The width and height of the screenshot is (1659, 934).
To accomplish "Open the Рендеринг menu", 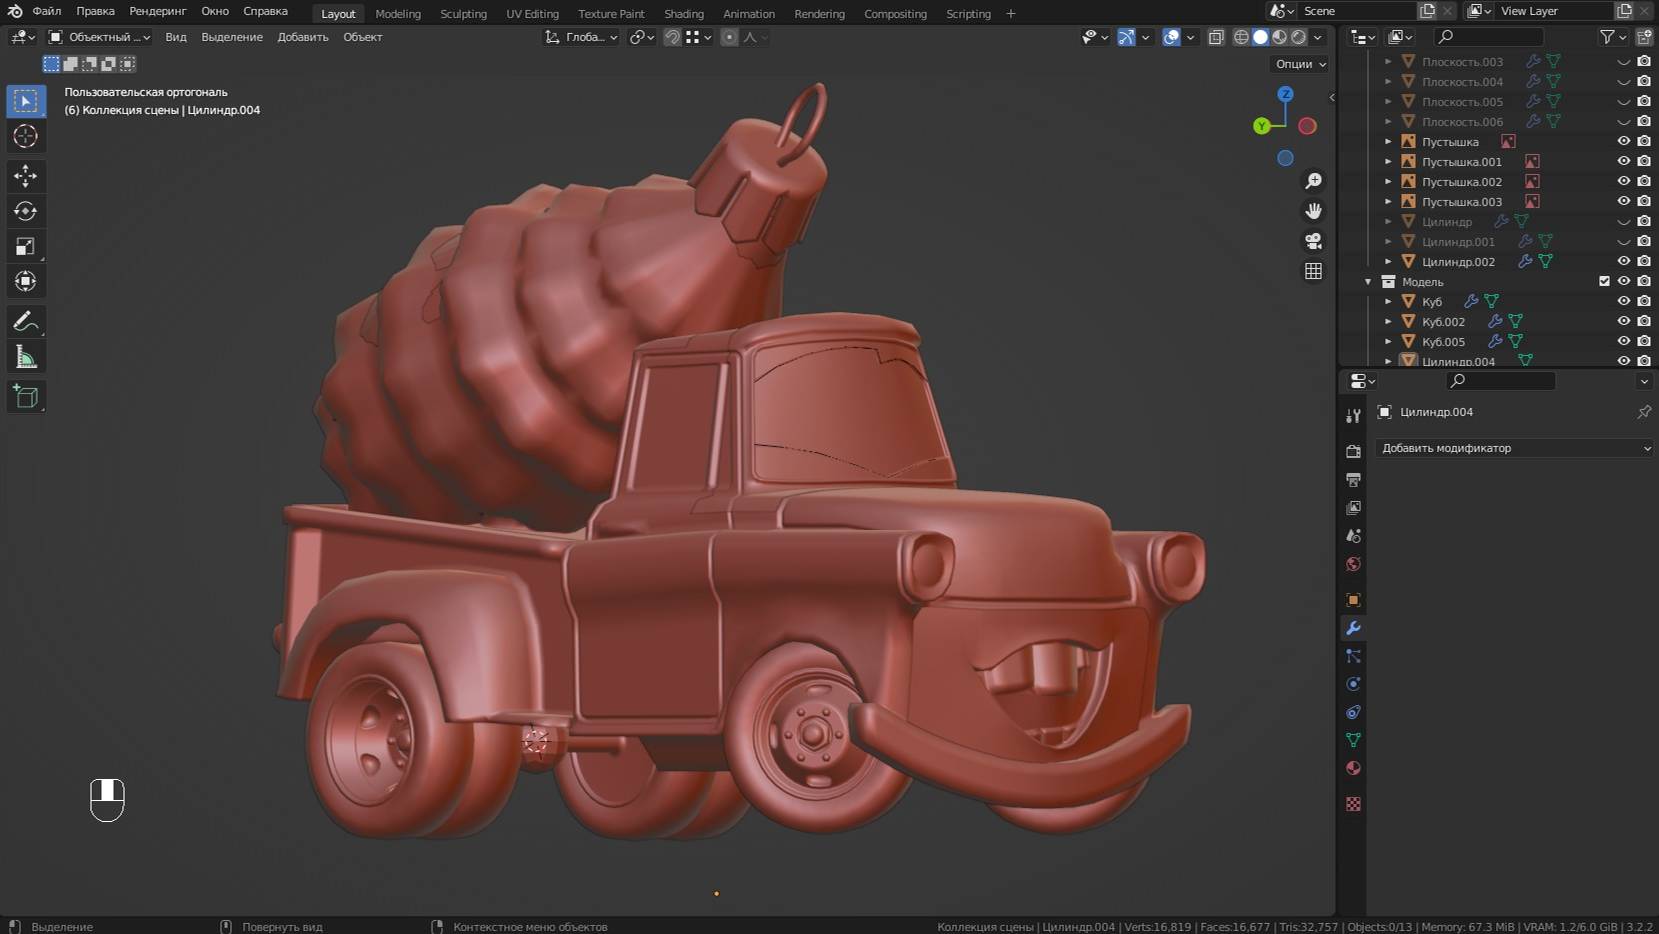I will pos(158,11).
